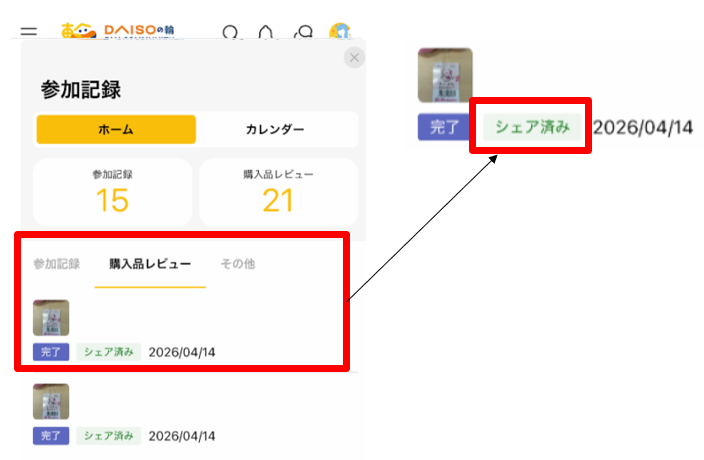
Task: Open the first review product thumbnail
Action: pyautogui.click(x=51, y=318)
